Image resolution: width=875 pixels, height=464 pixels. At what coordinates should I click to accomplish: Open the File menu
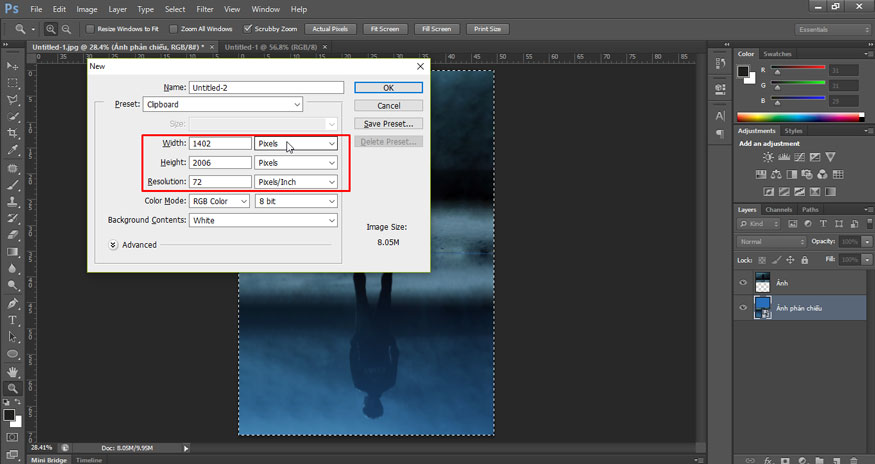[x=36, y=9]
